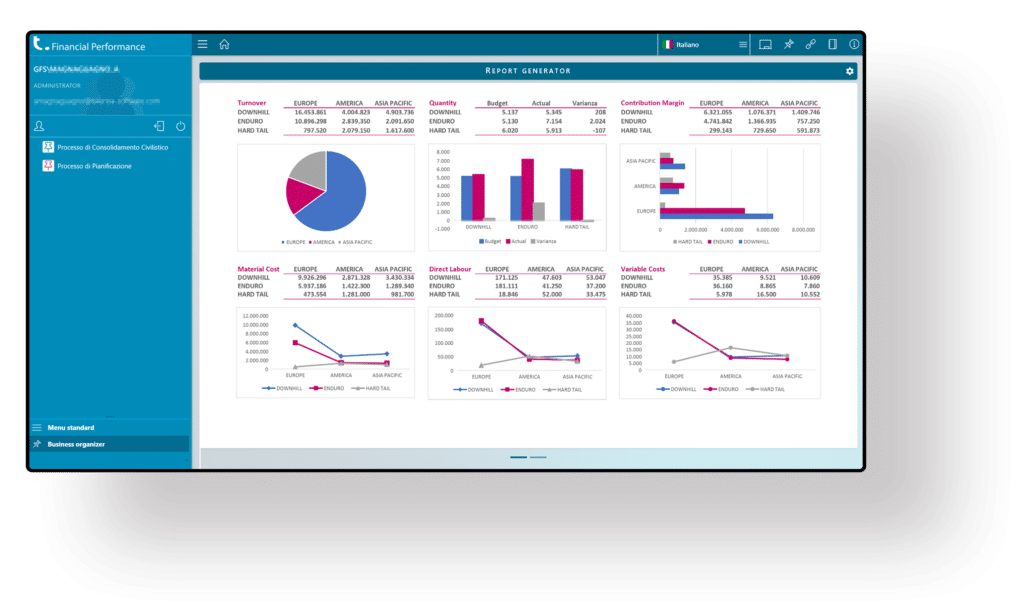The image size is (1024, 612).
Task: Open the info circle icon
Action: pyautogui.click(x=854, y=44)
